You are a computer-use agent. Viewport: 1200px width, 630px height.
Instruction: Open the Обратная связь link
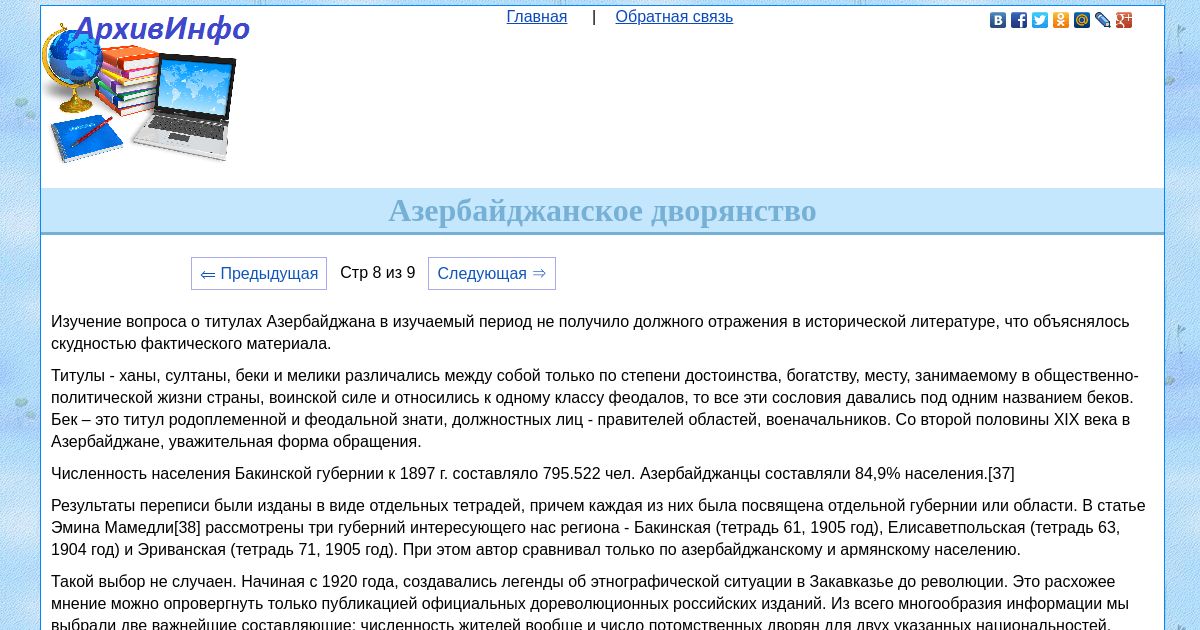click(x=674, y=17)
